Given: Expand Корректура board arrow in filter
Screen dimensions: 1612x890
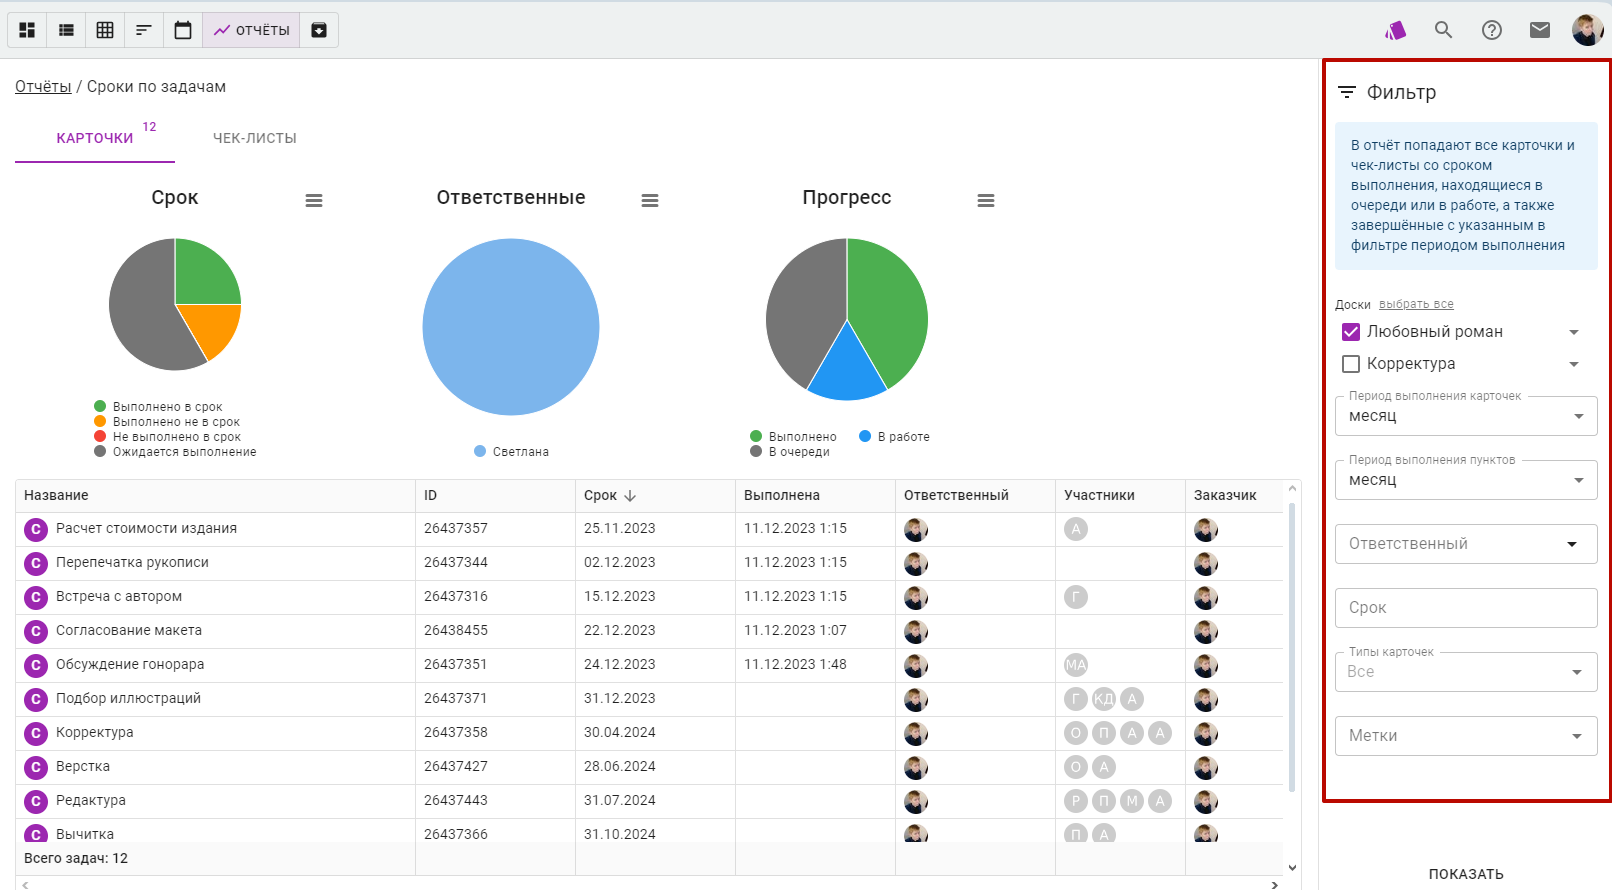Looking at the screenshot, I should click(1574, 364).
